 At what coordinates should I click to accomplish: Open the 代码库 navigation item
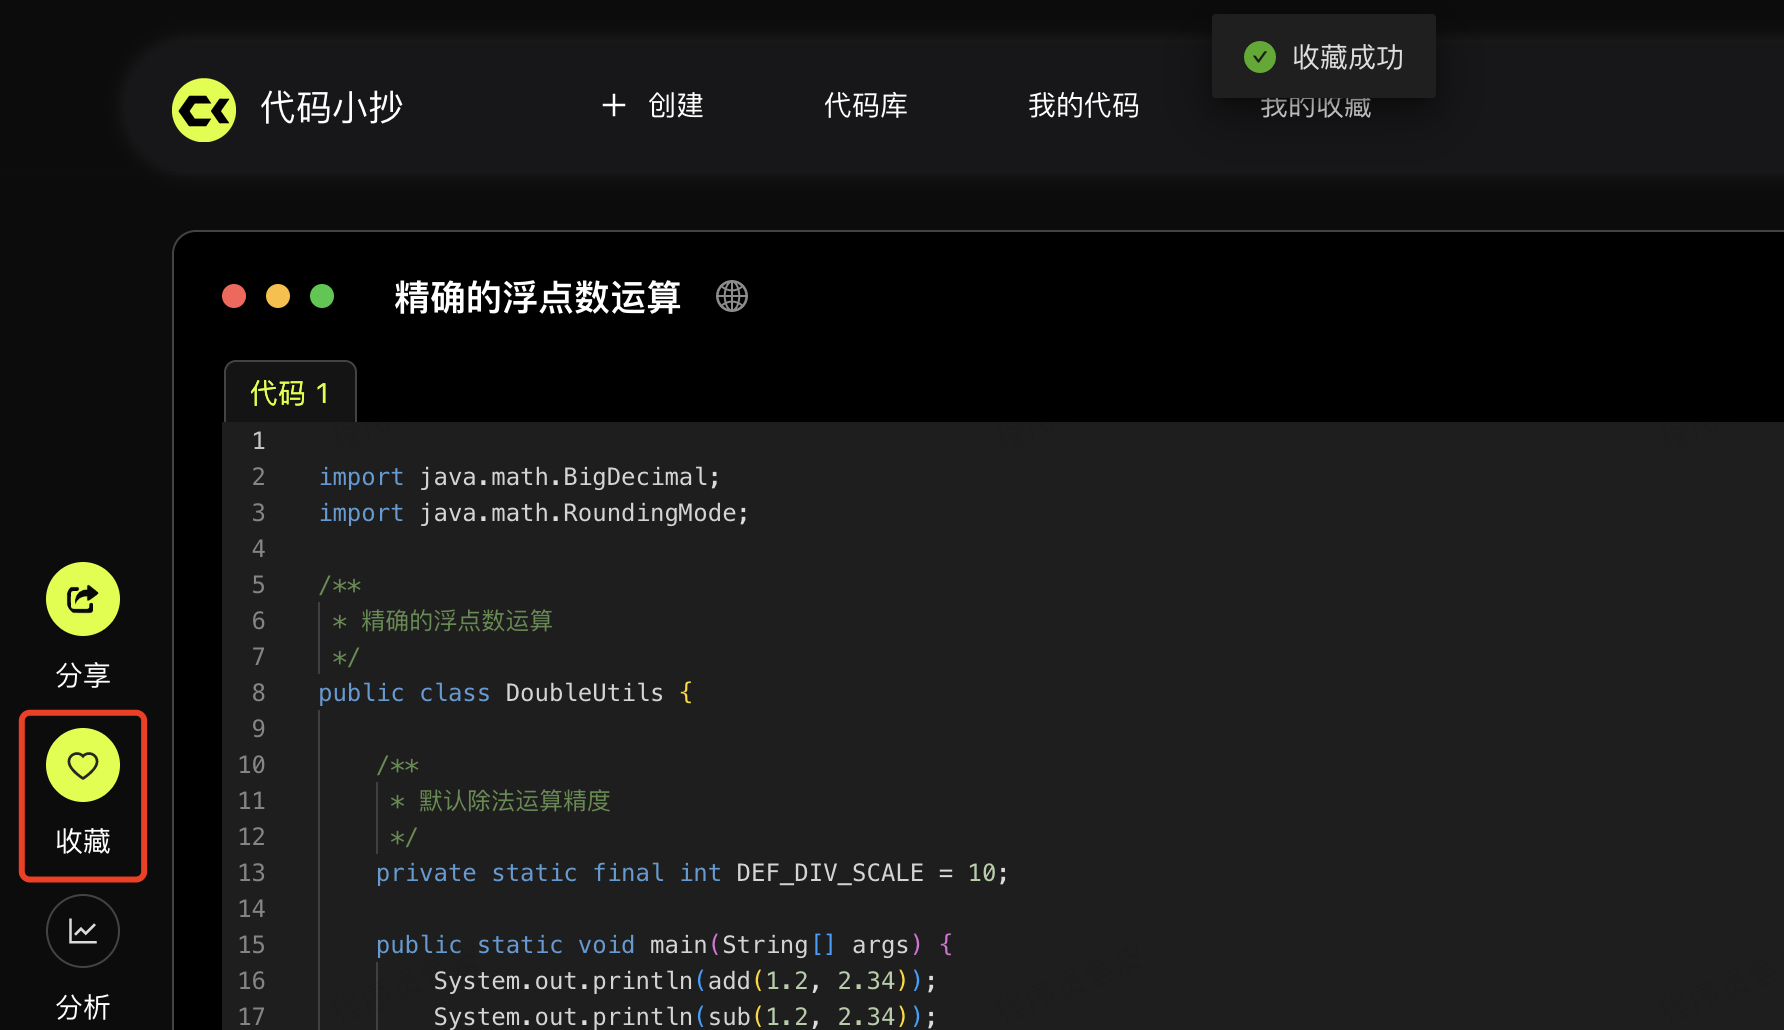point(865,105)
